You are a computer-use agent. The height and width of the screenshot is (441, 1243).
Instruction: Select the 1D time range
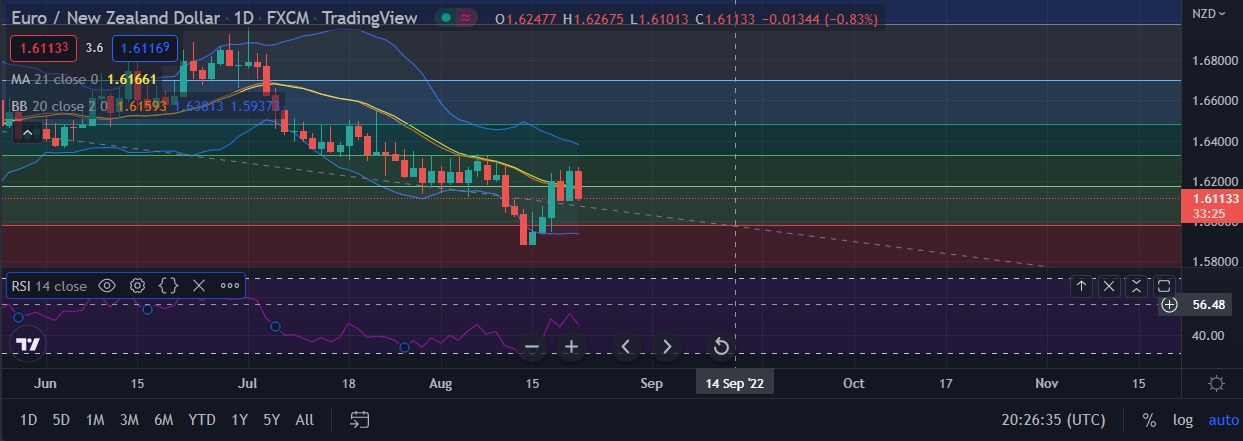[x=29, y=420]
